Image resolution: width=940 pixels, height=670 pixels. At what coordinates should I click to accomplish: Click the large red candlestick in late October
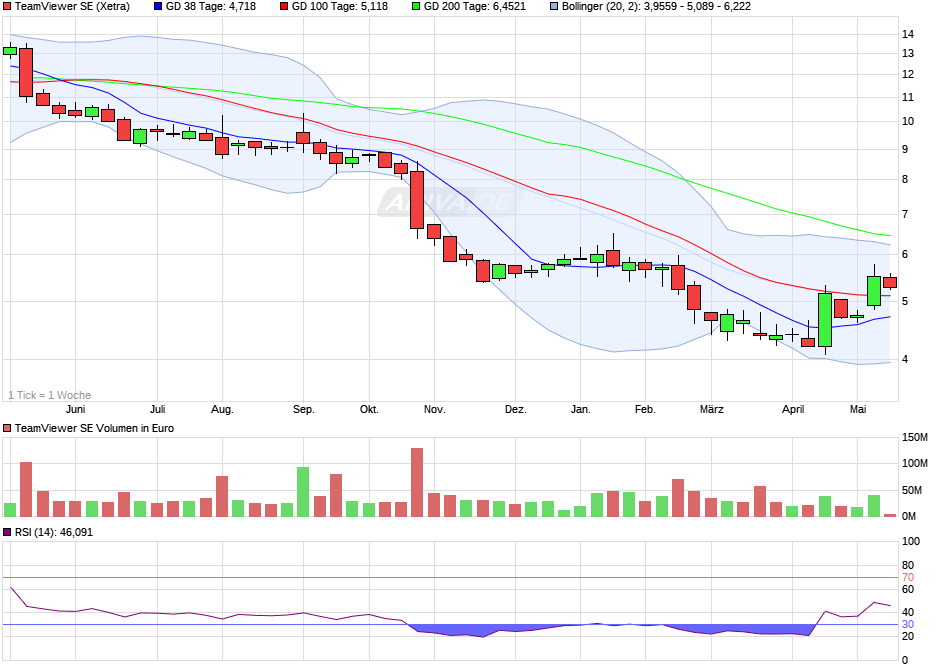point(417,200)
